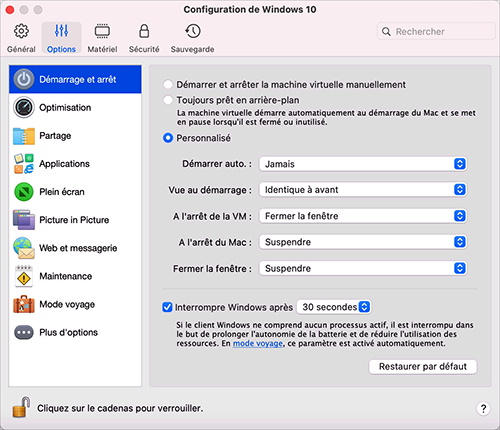Select the Personnalisé radio button
Screen dimensions: 500x430
coord(168,138)
